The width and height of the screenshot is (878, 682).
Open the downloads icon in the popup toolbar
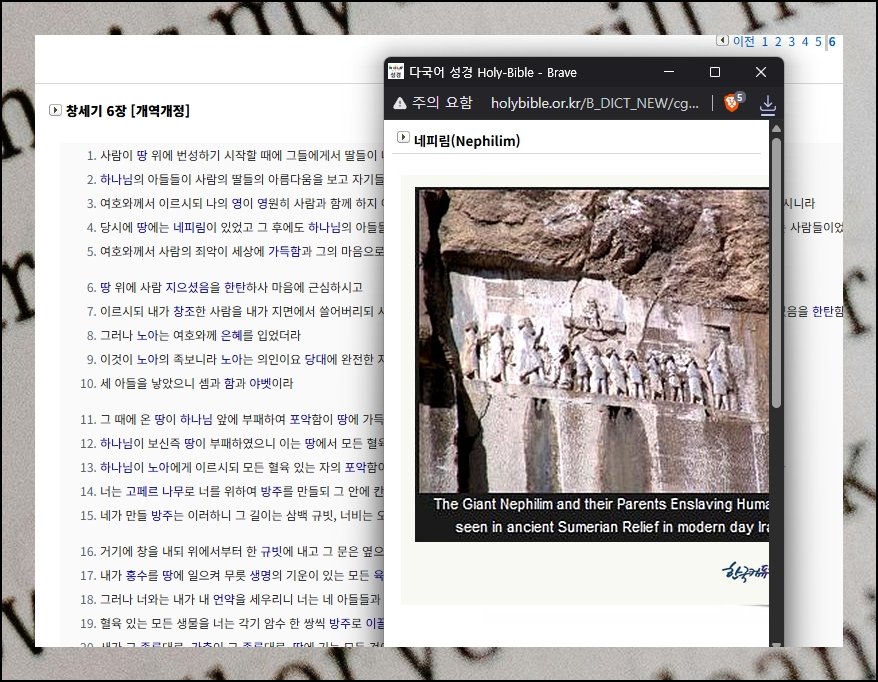768,104
